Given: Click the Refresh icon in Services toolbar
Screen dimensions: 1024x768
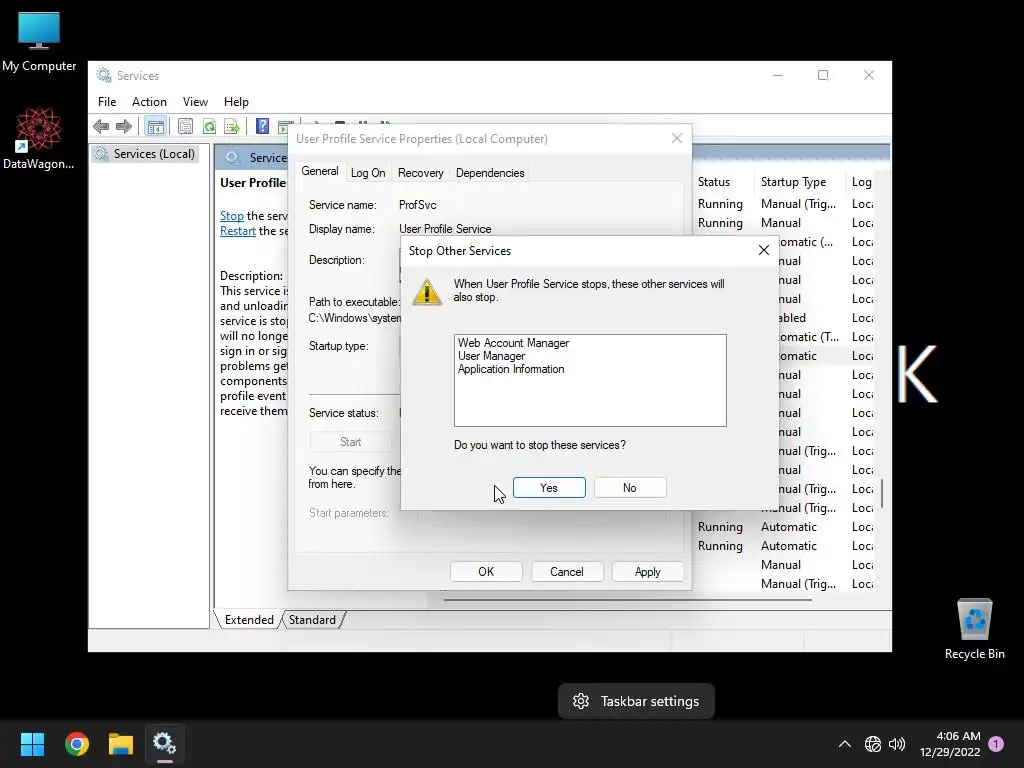Looking at the screenshot, I should tap(210, 126).
